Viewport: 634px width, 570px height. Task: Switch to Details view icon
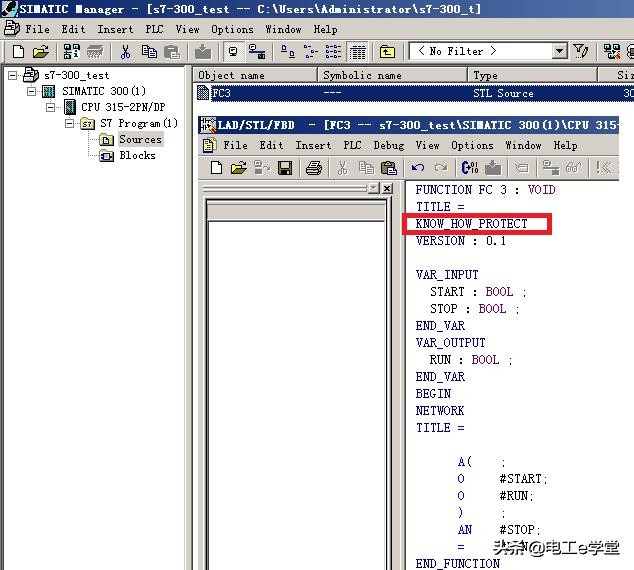[358, 52]
